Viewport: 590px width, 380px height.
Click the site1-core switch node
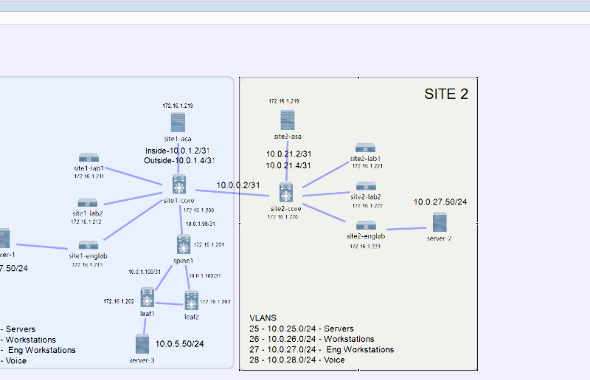(179, 185)
